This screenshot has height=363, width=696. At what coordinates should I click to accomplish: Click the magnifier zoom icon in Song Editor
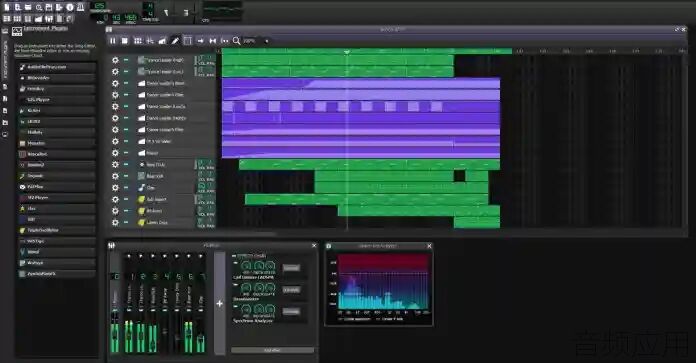point(237,41)
